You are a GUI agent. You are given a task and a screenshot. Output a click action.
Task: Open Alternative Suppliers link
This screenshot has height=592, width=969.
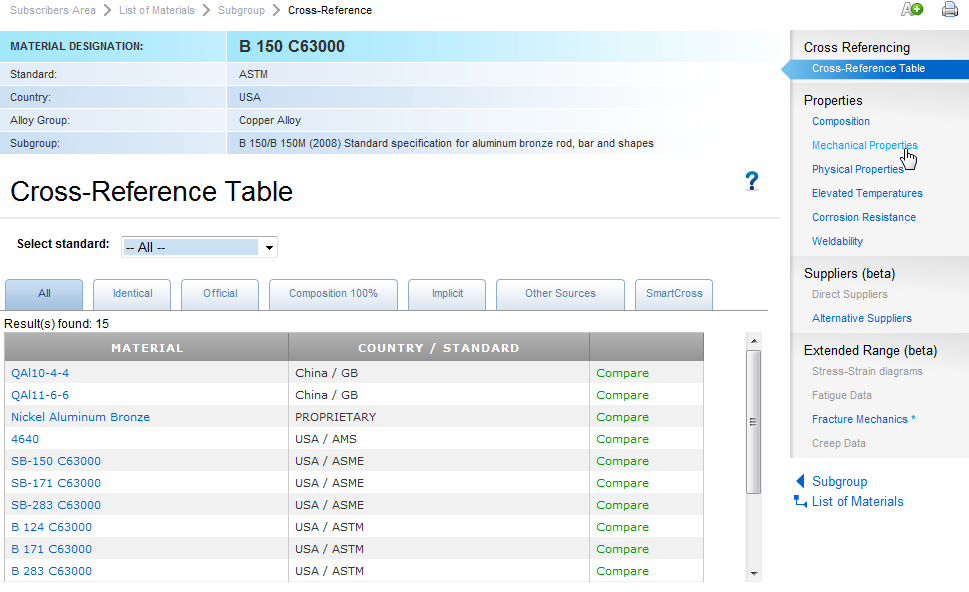[x=861, y=318]
